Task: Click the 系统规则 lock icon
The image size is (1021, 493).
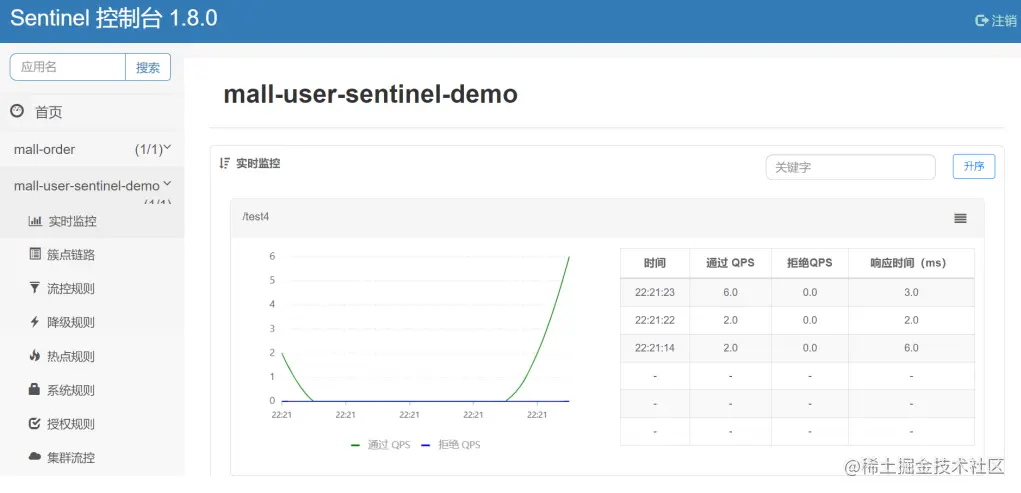Action: pyautogui.click(x=35, y=389)
